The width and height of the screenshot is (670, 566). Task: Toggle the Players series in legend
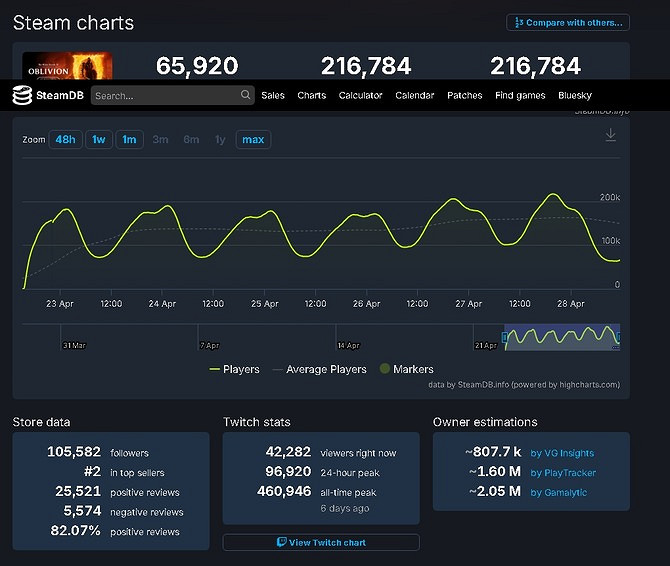pyautogui.click(x=234, y=369)
